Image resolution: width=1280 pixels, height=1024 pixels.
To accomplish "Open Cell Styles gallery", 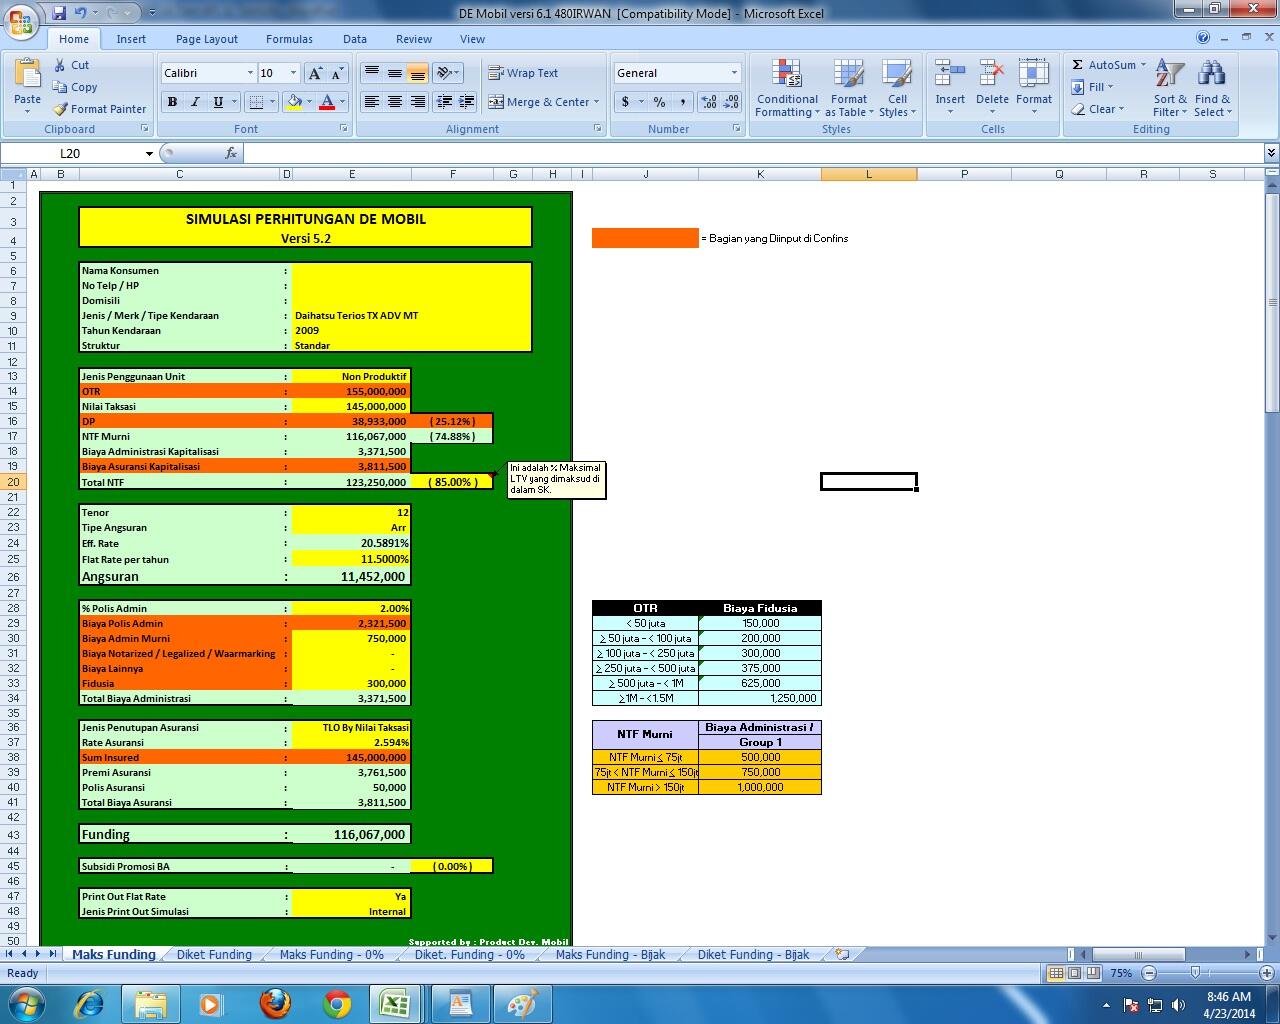I will point(897,88).
